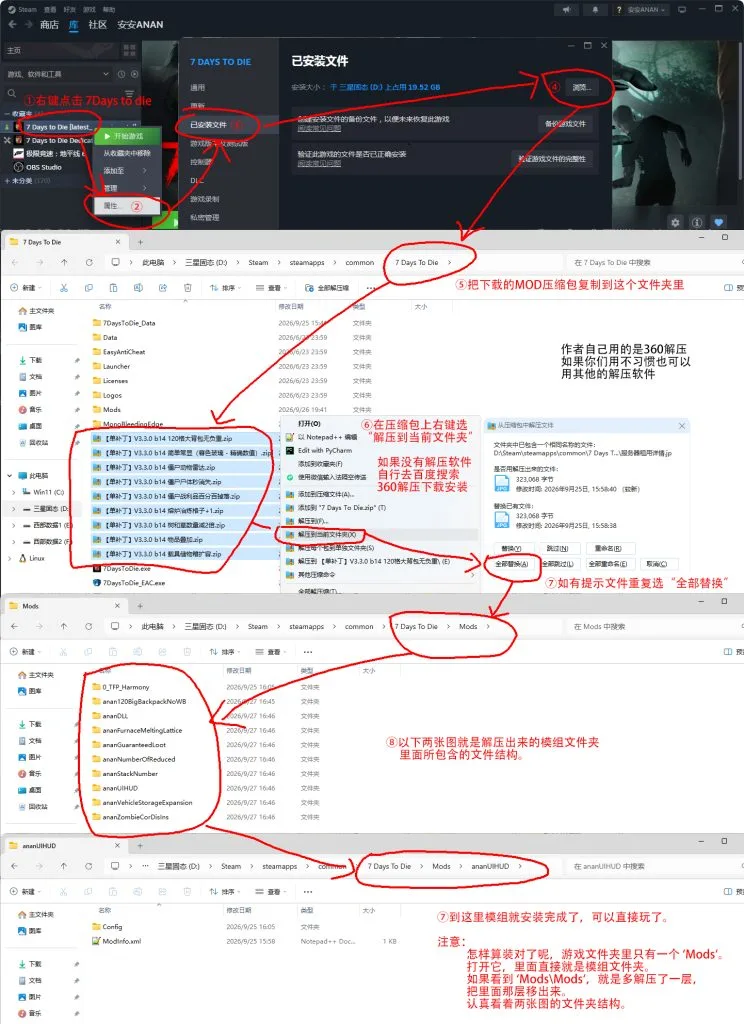Choose 解压到当前文件夹(X) in context menu
Screen dimensions: 744x1024
tap(327, 534)
